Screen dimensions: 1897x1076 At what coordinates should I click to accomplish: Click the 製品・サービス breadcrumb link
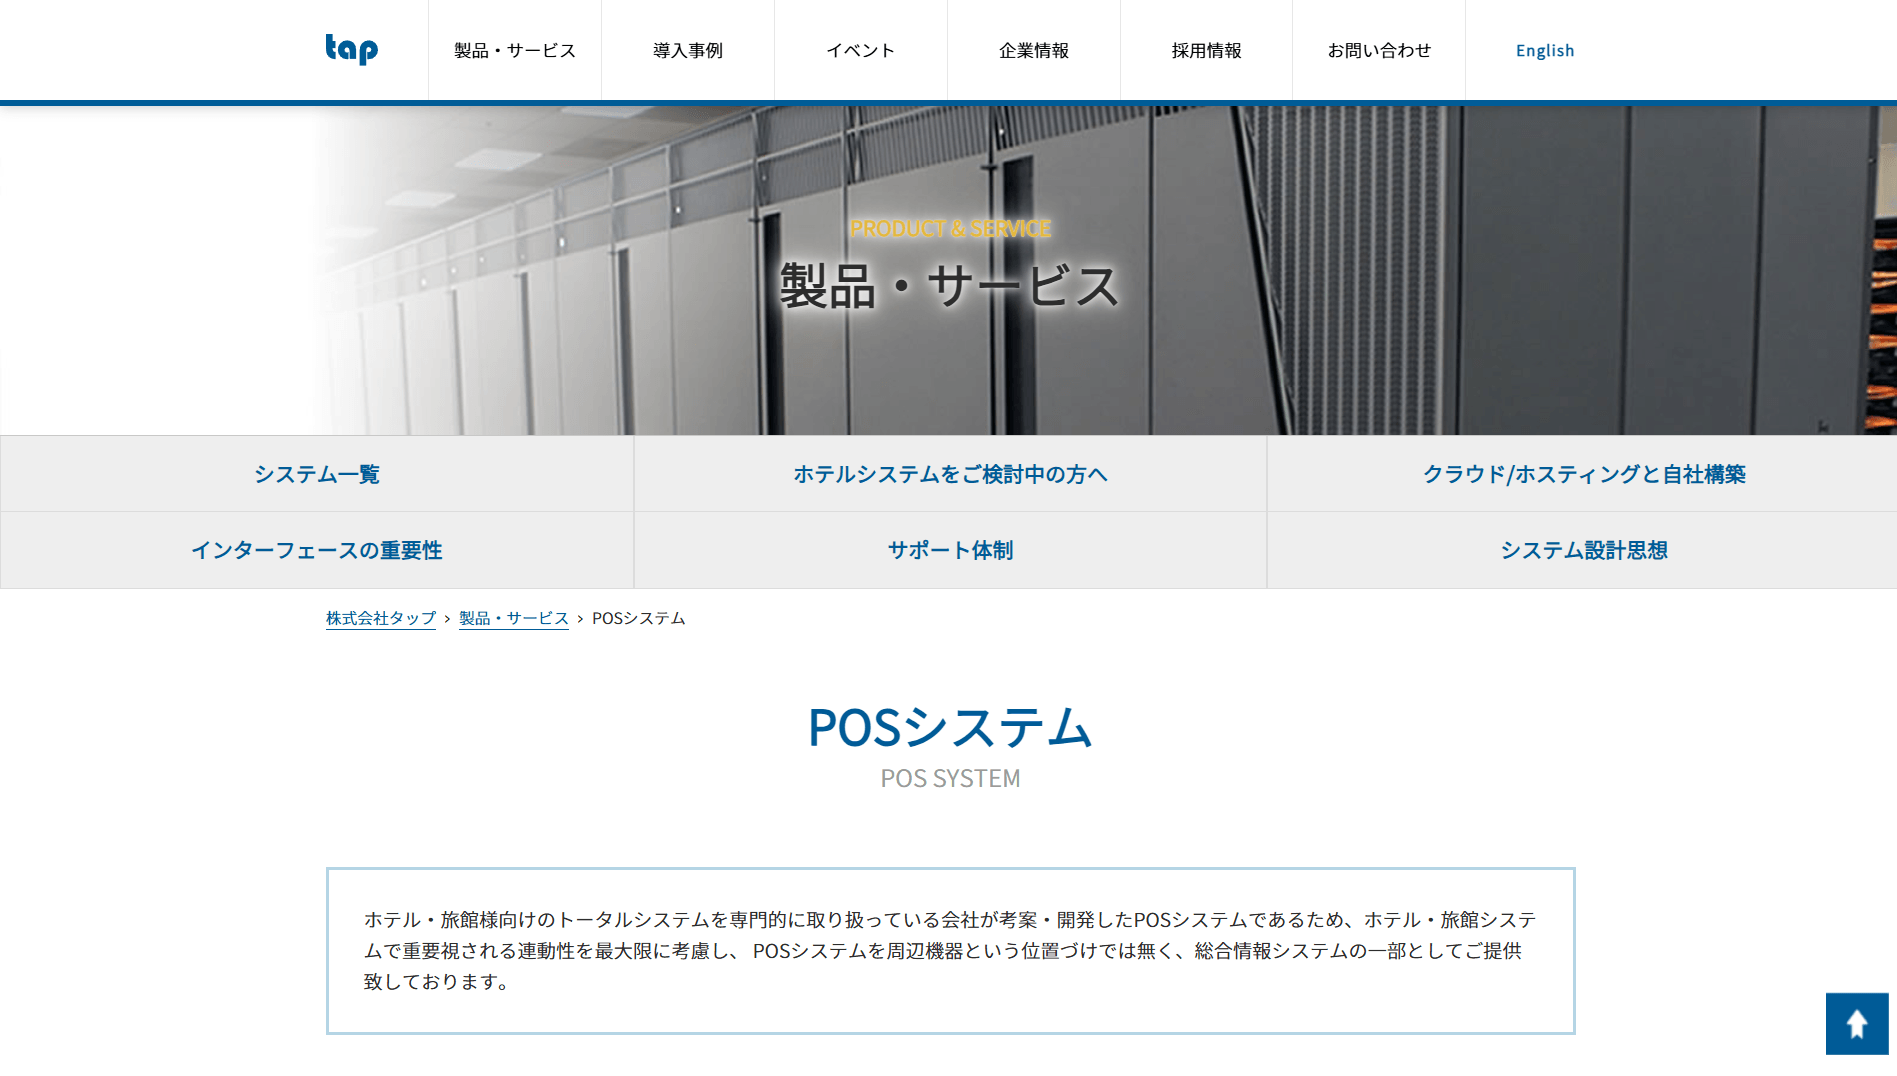click(x=513, y=618)
